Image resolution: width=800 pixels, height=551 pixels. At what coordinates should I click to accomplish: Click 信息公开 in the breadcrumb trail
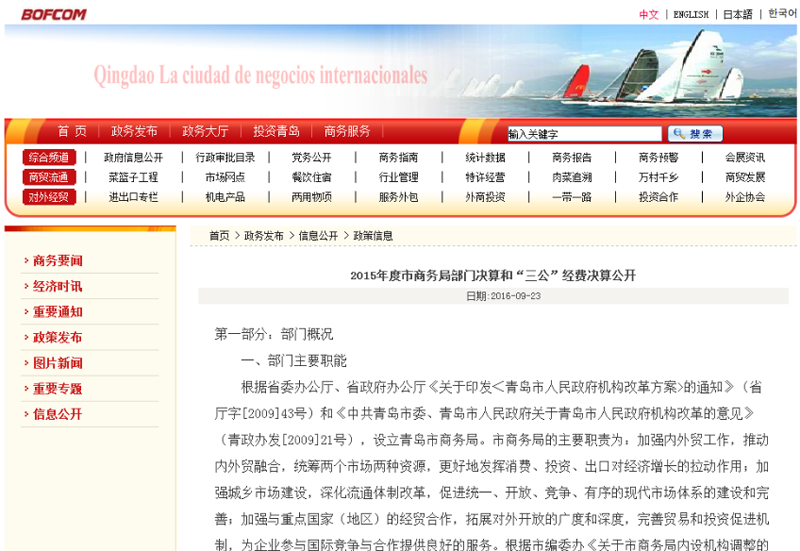click(x=318, y=236)
